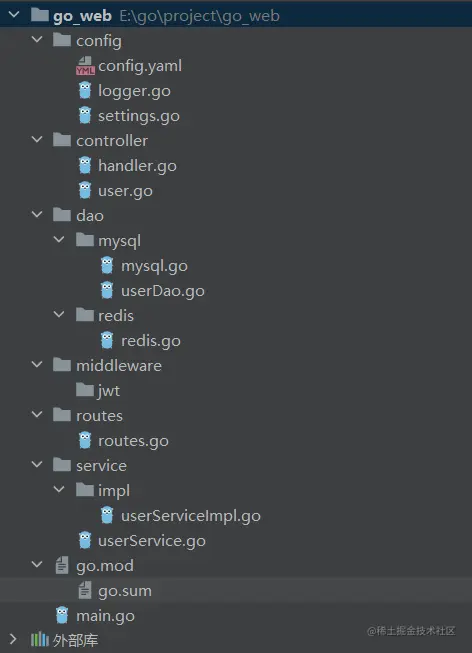Select userServiceImpl.go under impl
472x653 pixels.
[x=191, y=516]
